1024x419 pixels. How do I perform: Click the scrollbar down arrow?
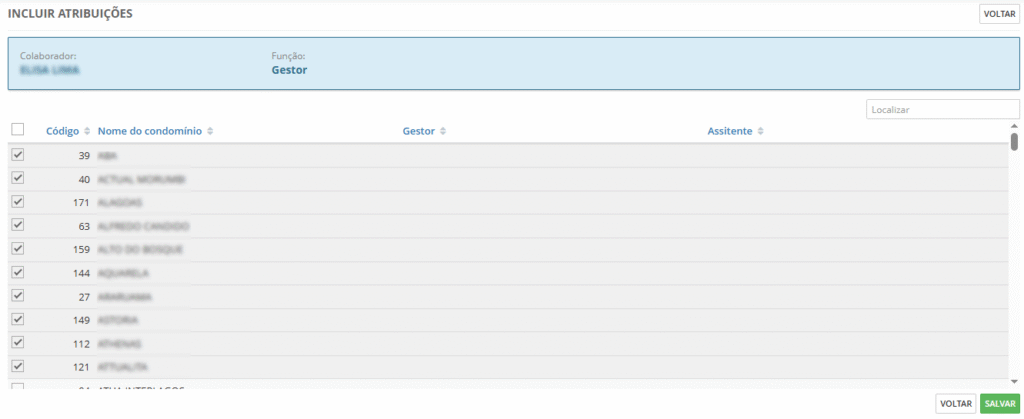1014,382
